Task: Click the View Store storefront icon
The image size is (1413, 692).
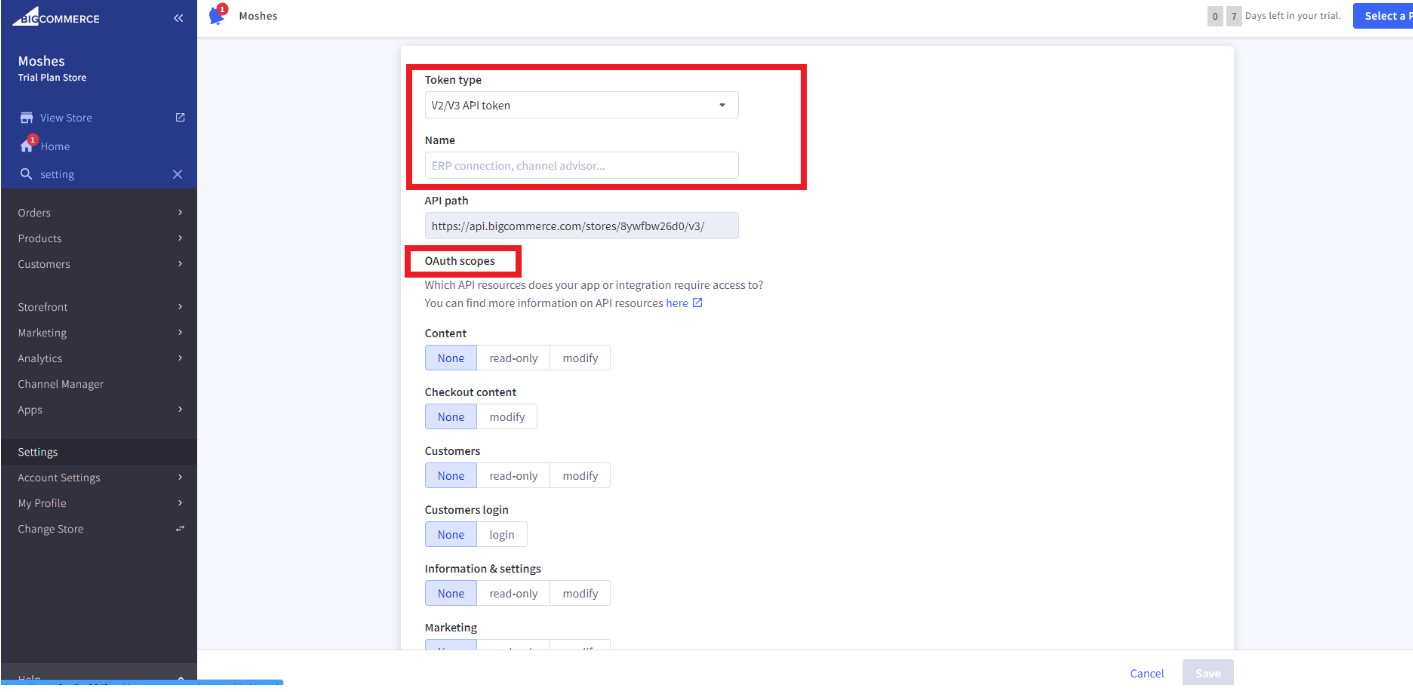Action: (x=26, y=118)
